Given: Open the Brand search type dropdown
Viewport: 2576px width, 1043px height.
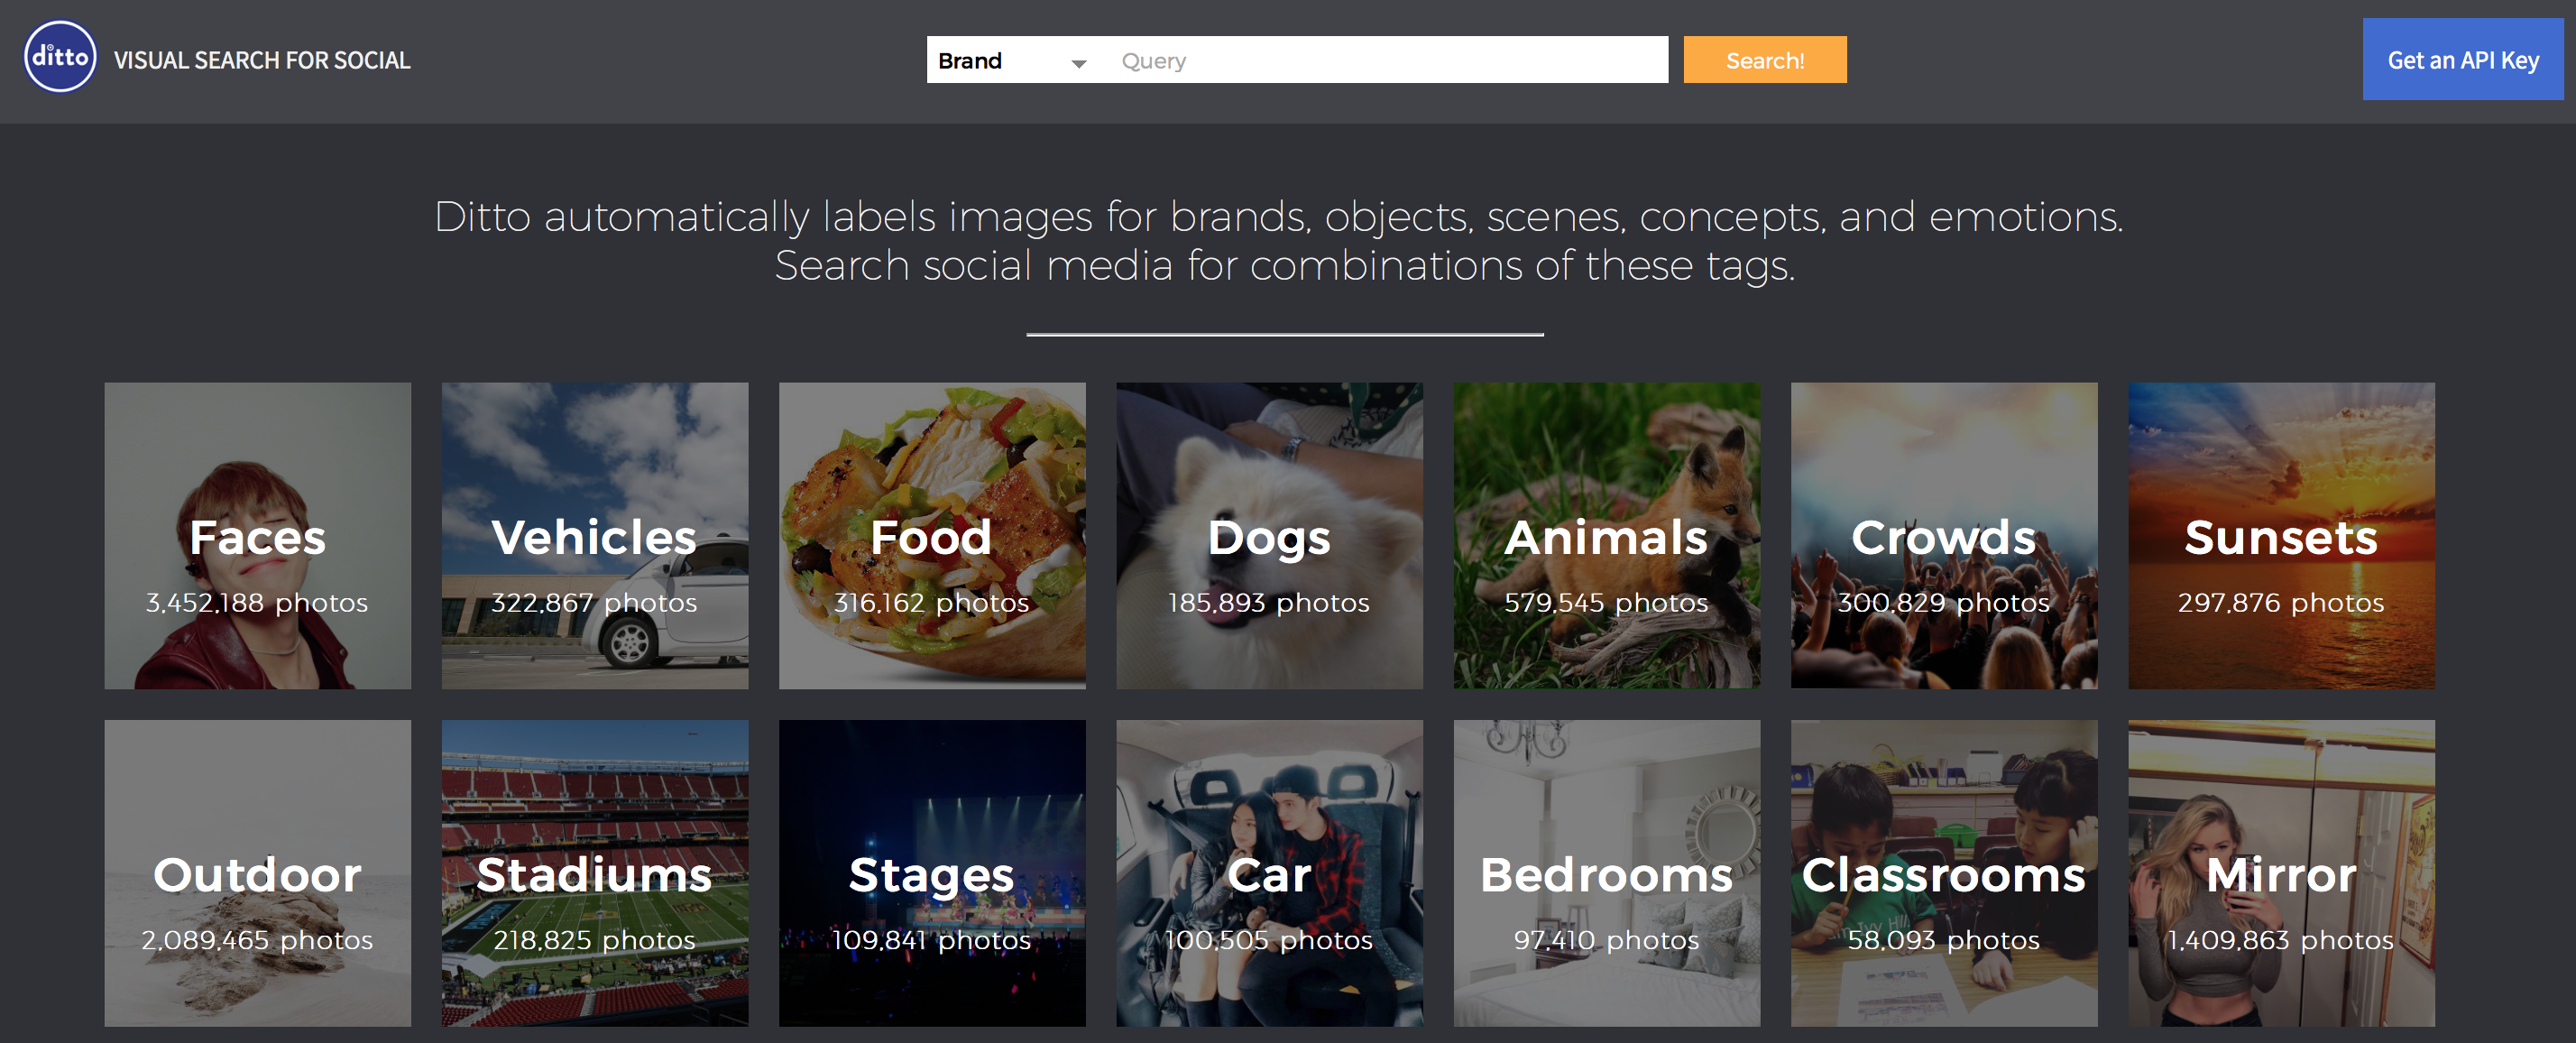Looking at the screenshot, I should pyautogui.click(x=1011, y=61).
